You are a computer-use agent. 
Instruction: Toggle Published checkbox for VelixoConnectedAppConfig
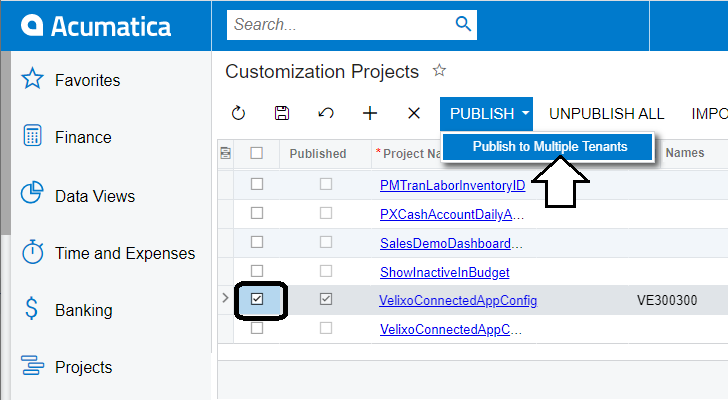326,299
